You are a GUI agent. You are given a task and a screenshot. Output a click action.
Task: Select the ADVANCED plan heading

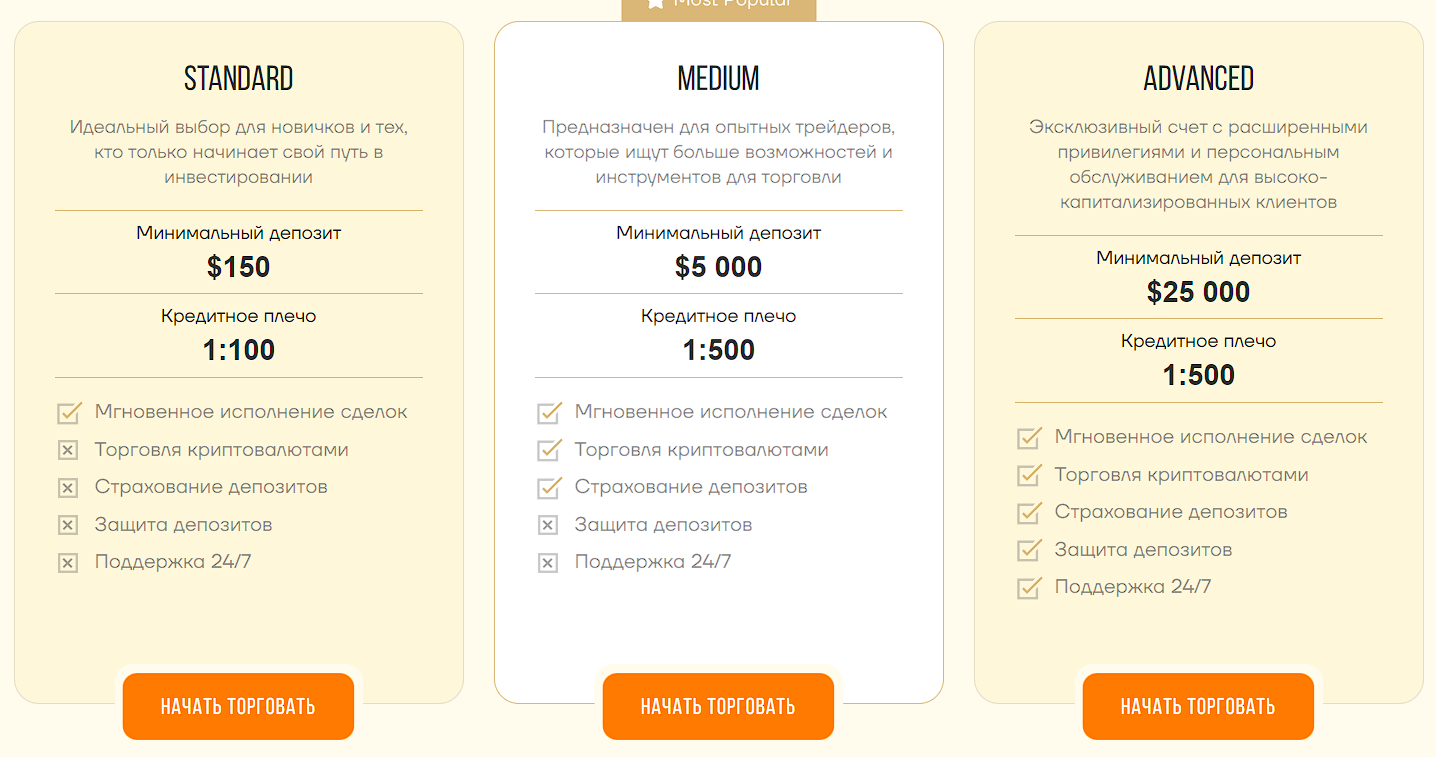click(x=1198, y=78)
